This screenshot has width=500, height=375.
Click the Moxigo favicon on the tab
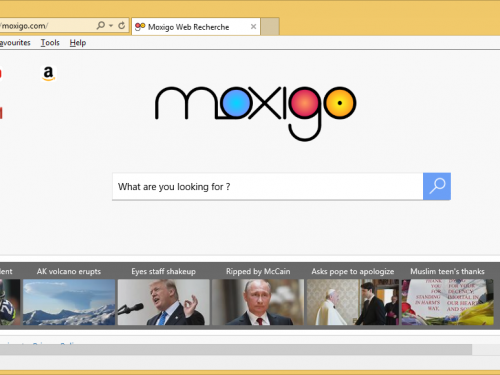point(140,27)
